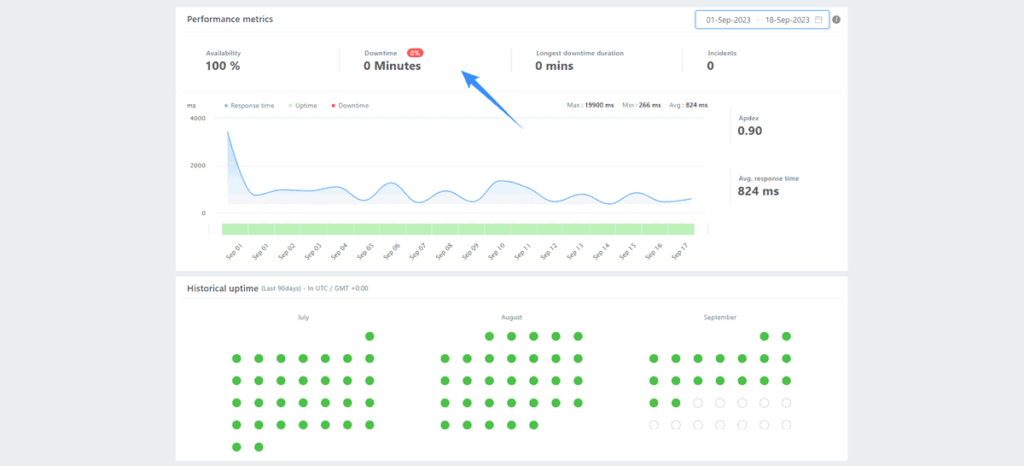Click the response time peak at chart start
Viewport: 1024px width, 466px height.
tap(228, 132)
